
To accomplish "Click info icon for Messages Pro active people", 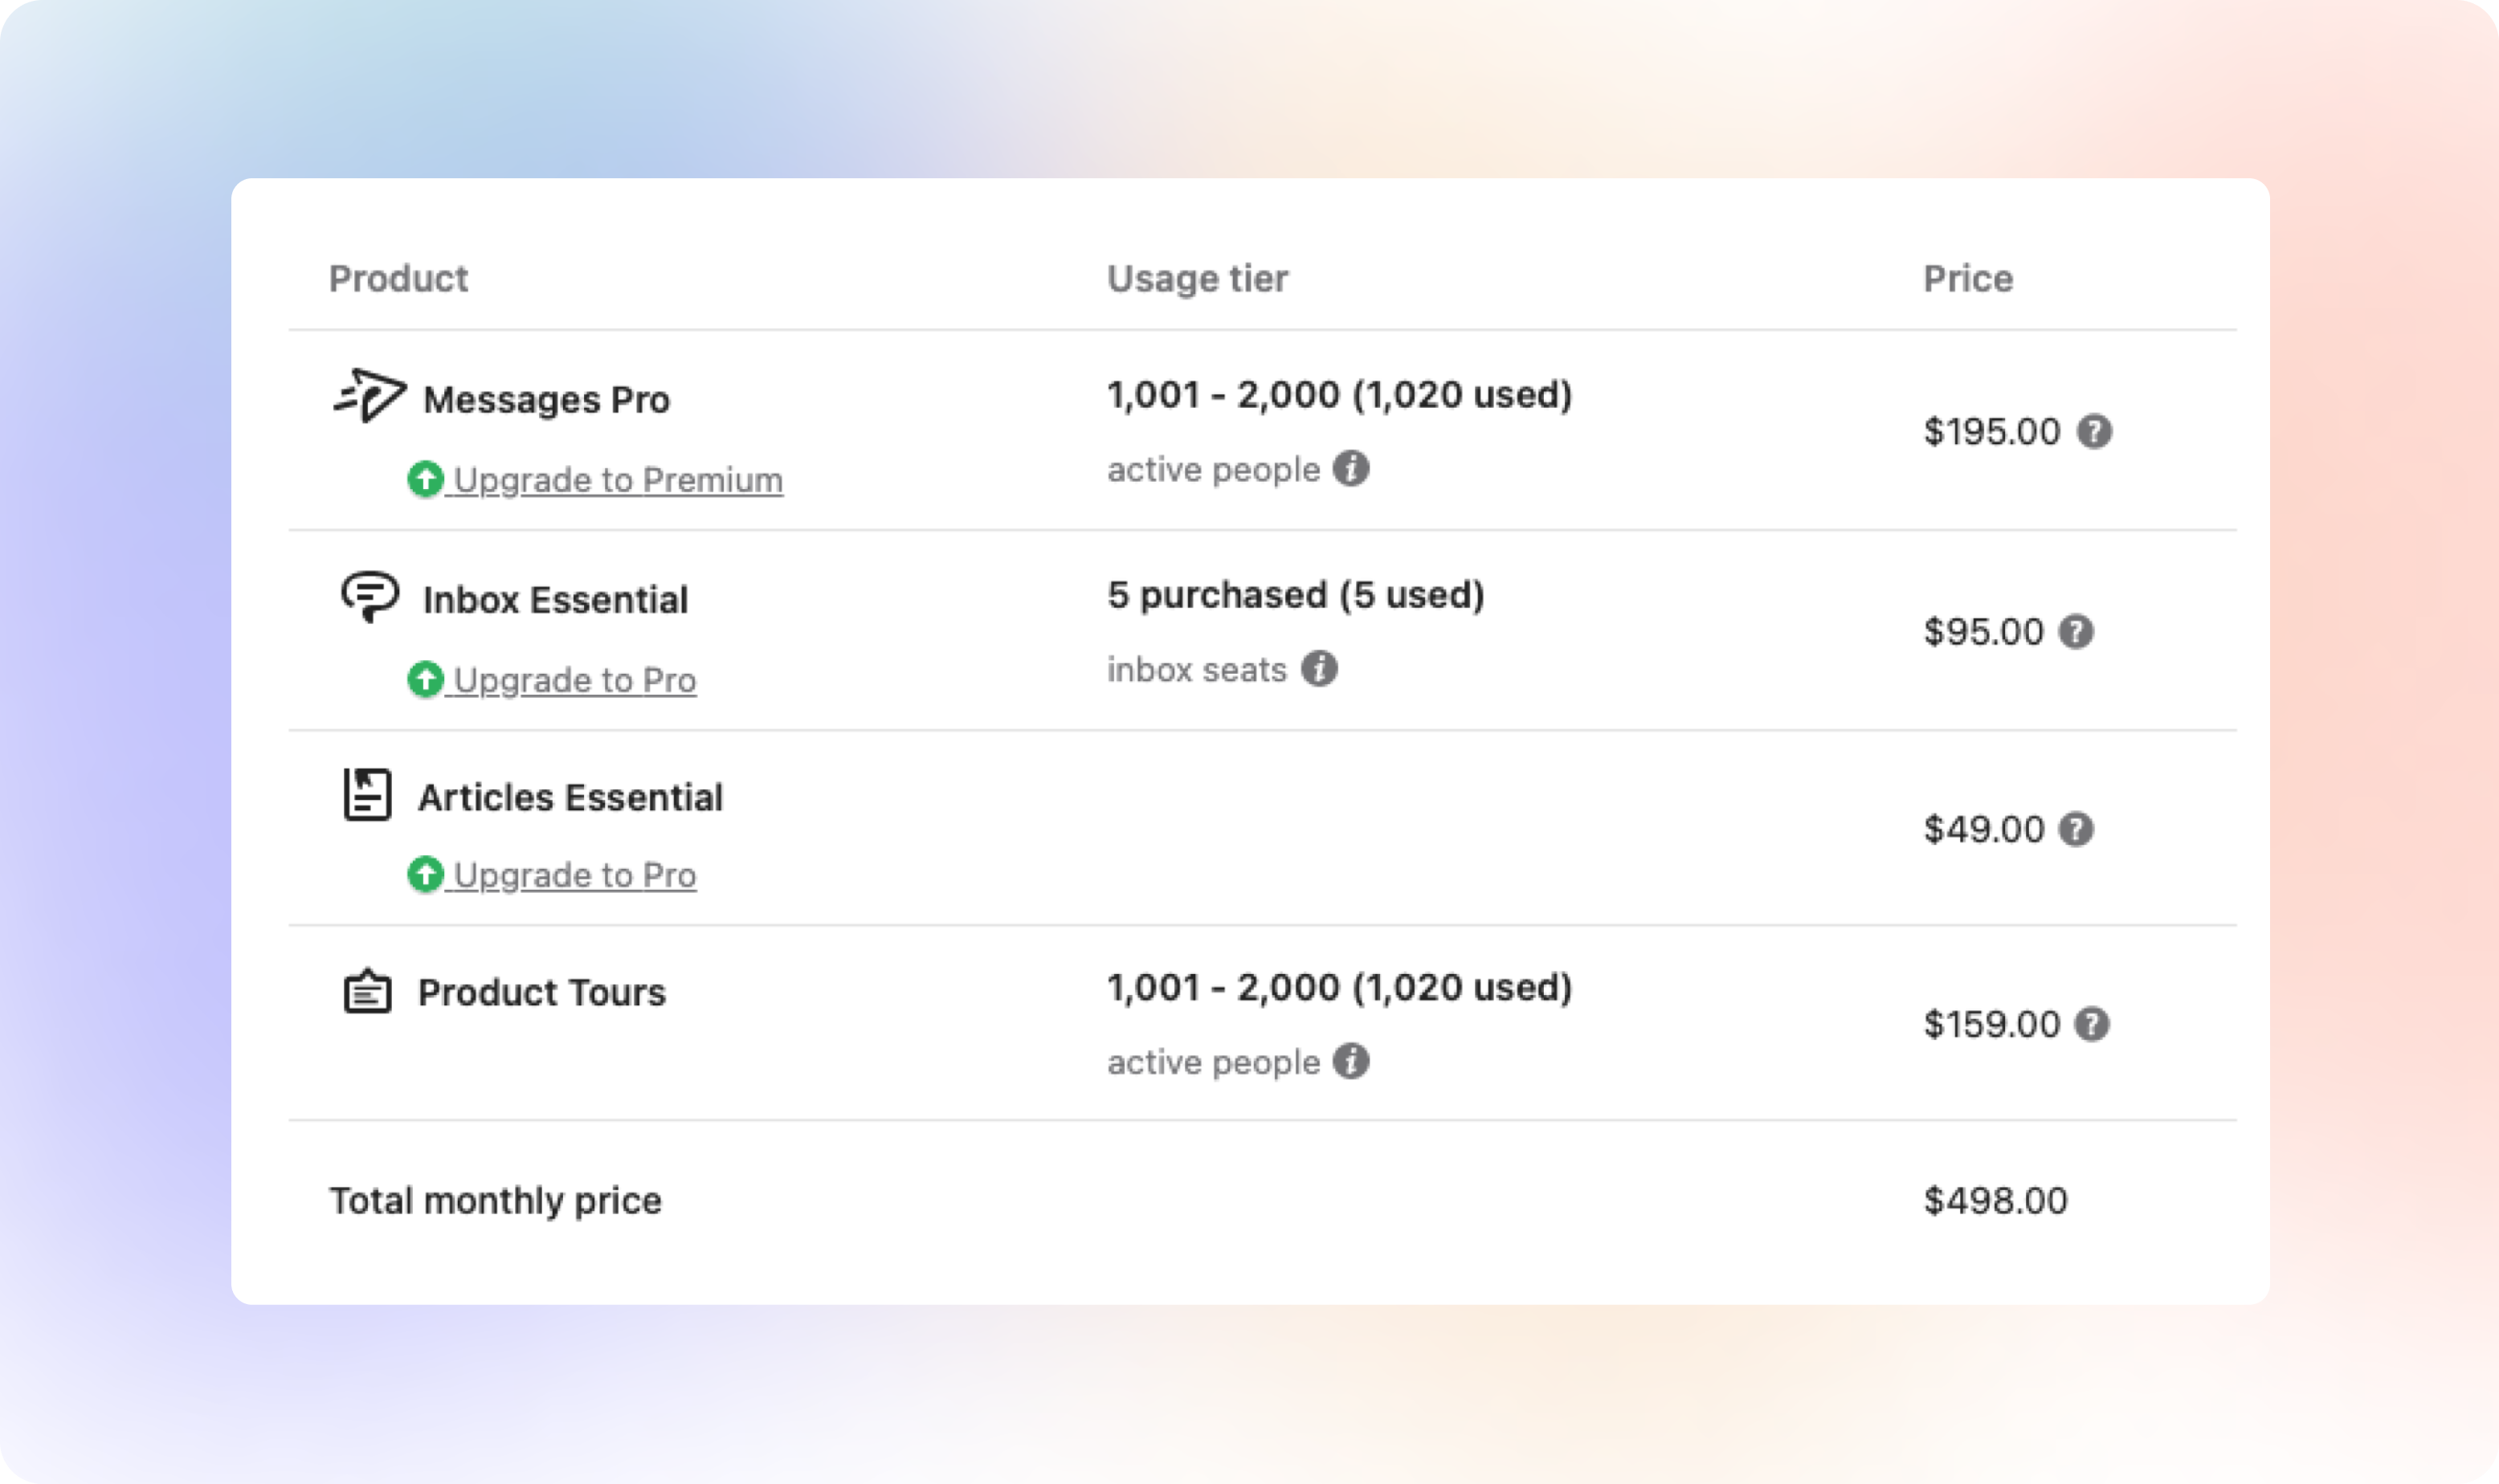I will (x=1351, y=468).
